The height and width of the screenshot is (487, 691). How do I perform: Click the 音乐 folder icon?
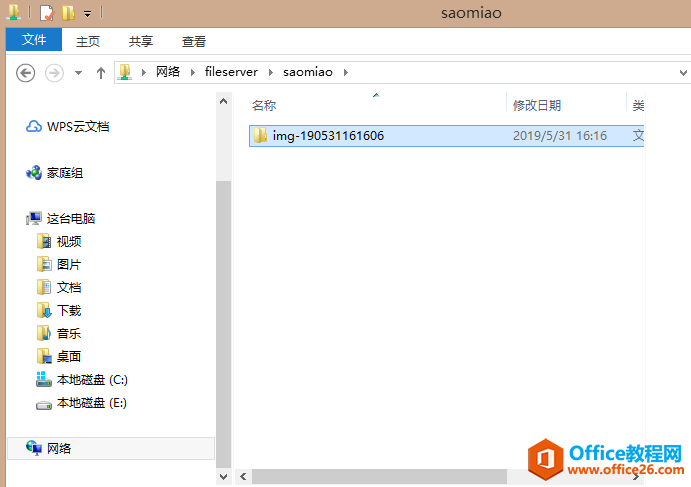[44, 333]
